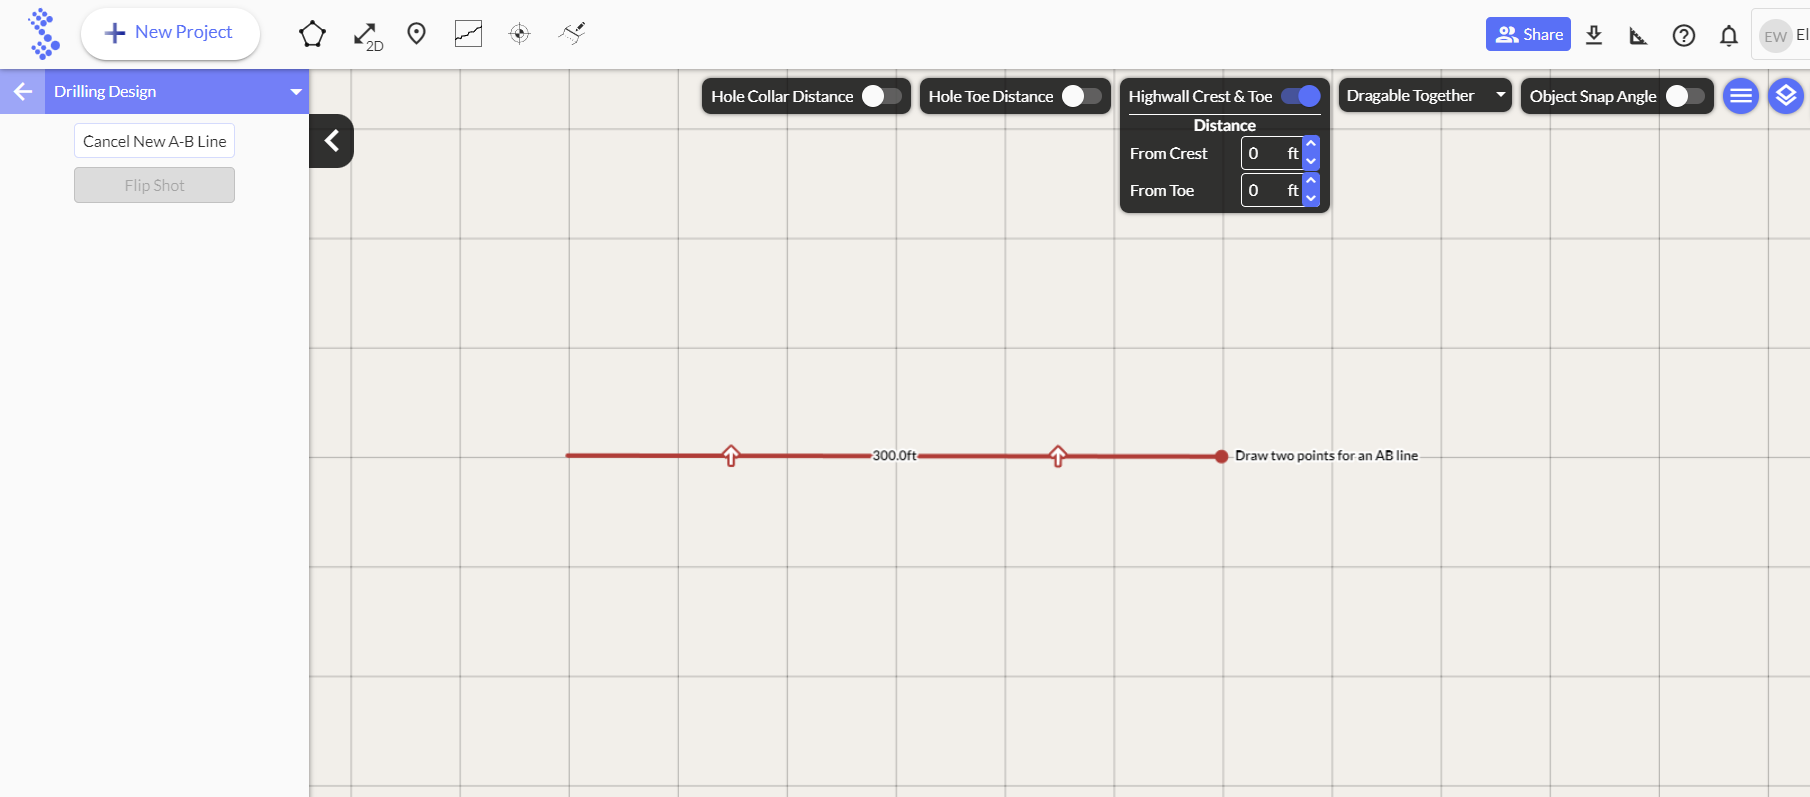This screenshot has width=1810, height=797.
Task: Enable the Hole Collar Distance toggle
Action: [881, 96]
